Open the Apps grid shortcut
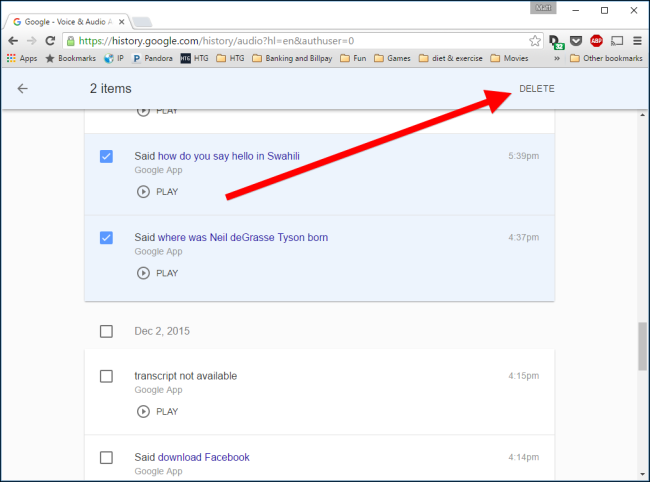The image size is (650, 482). [x=22, y=58]
